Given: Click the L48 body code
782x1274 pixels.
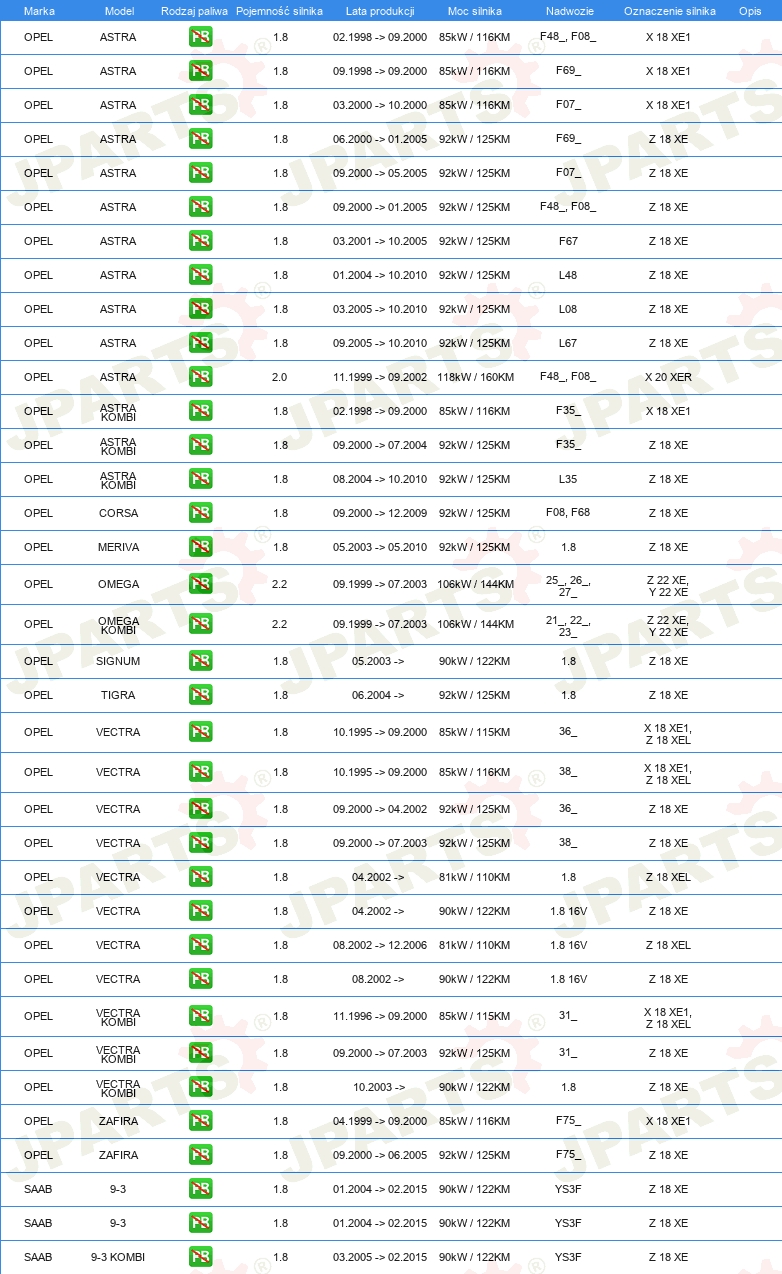Looking at the screenshot, I should pyautogui.click(x=568, y=275).
